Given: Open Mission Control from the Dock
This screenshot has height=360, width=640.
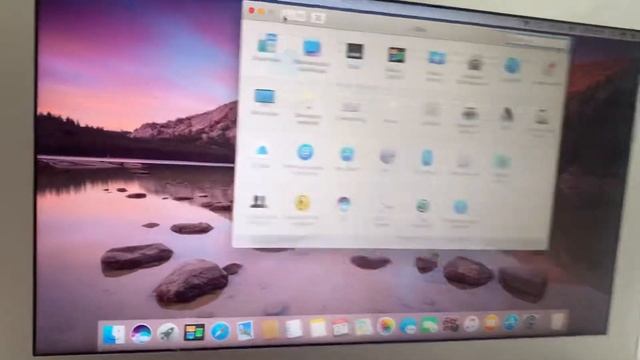Looking at the screenshot, I should point(194,332).
